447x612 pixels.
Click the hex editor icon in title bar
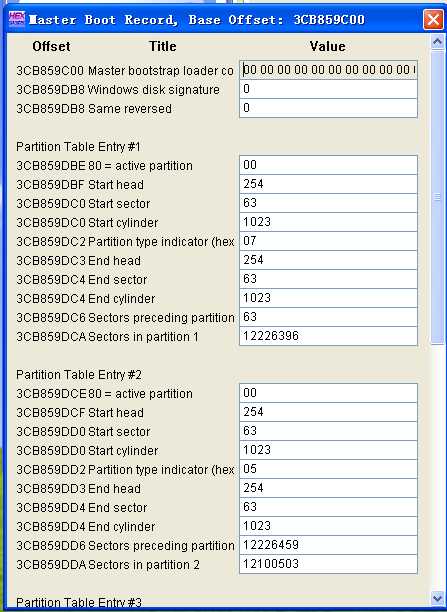click(x=17, y=19)
